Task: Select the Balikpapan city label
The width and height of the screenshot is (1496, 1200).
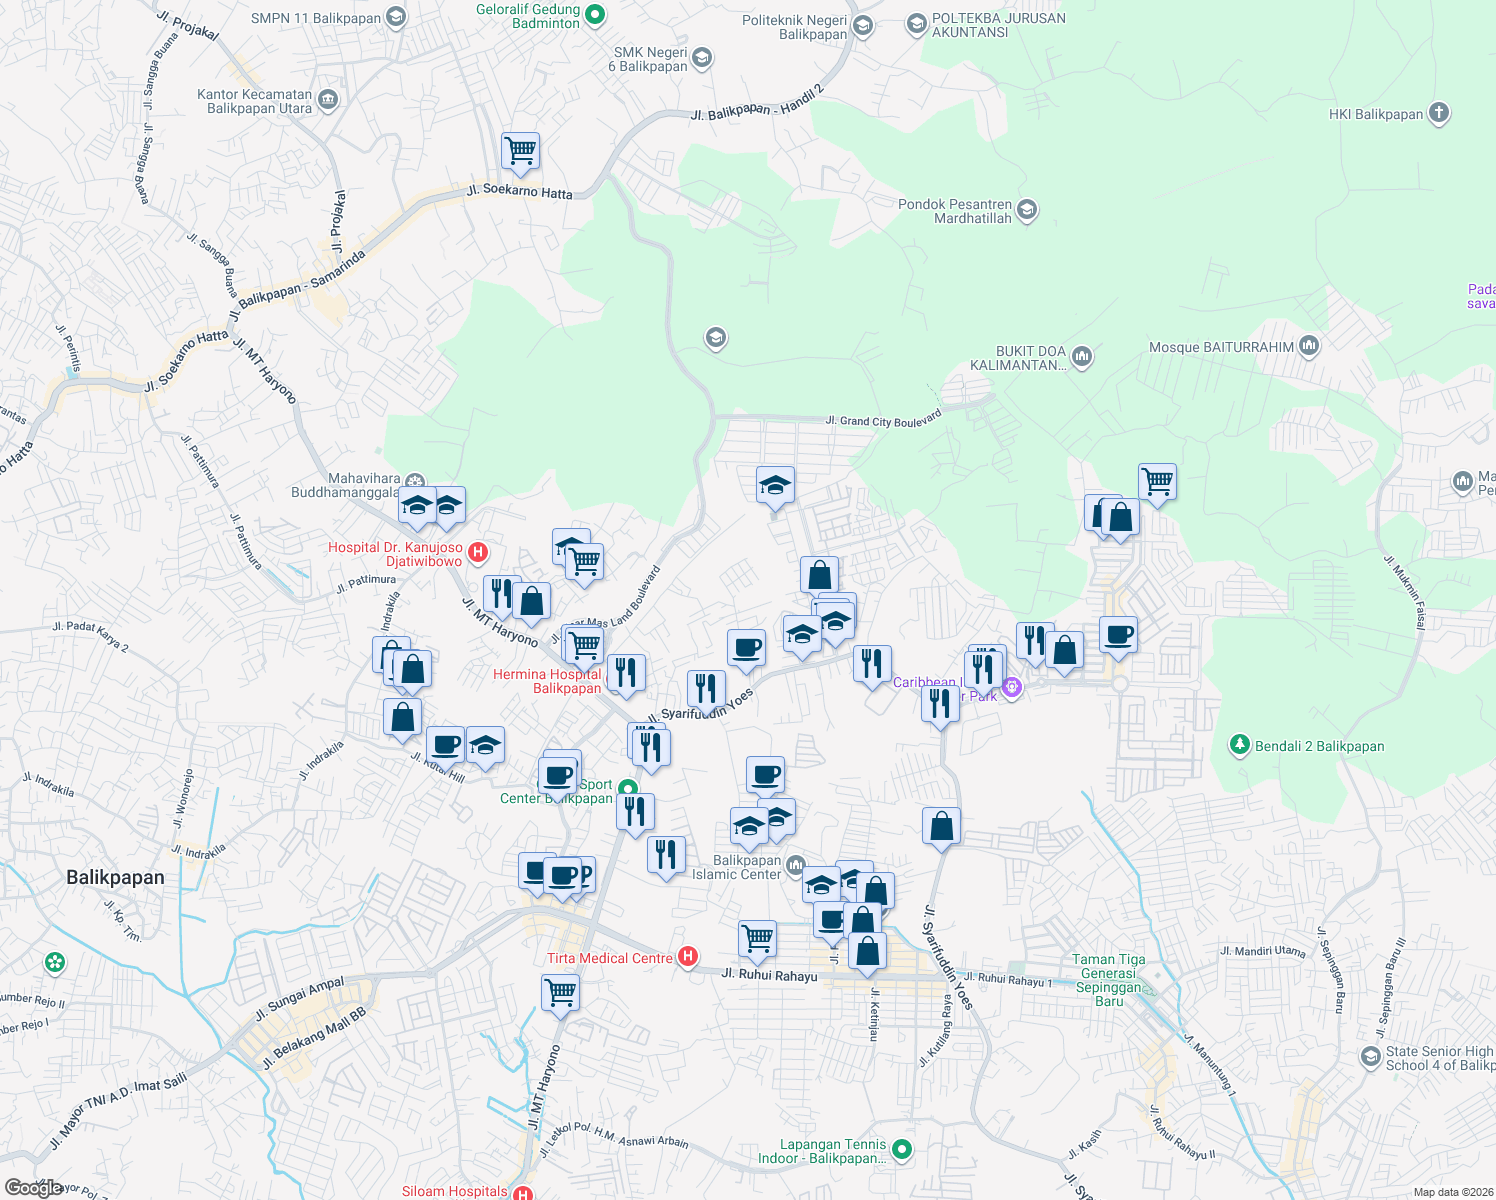Action: point(115,877)
